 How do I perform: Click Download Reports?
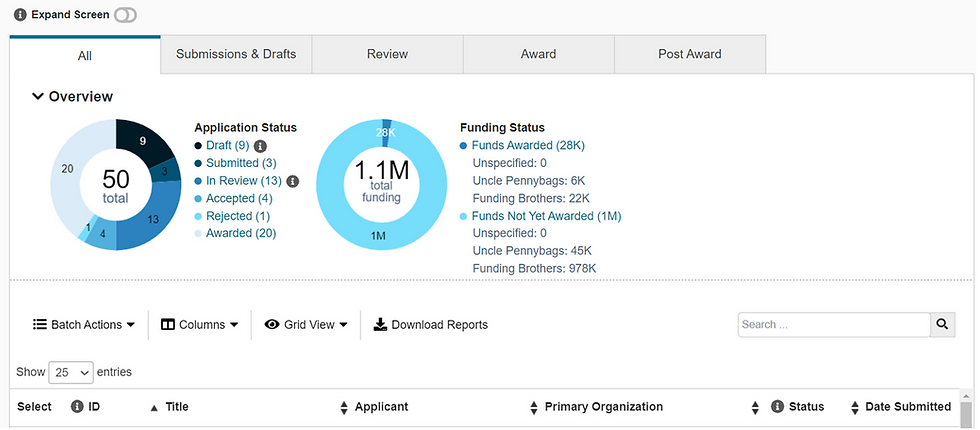[x=431, y=325]
